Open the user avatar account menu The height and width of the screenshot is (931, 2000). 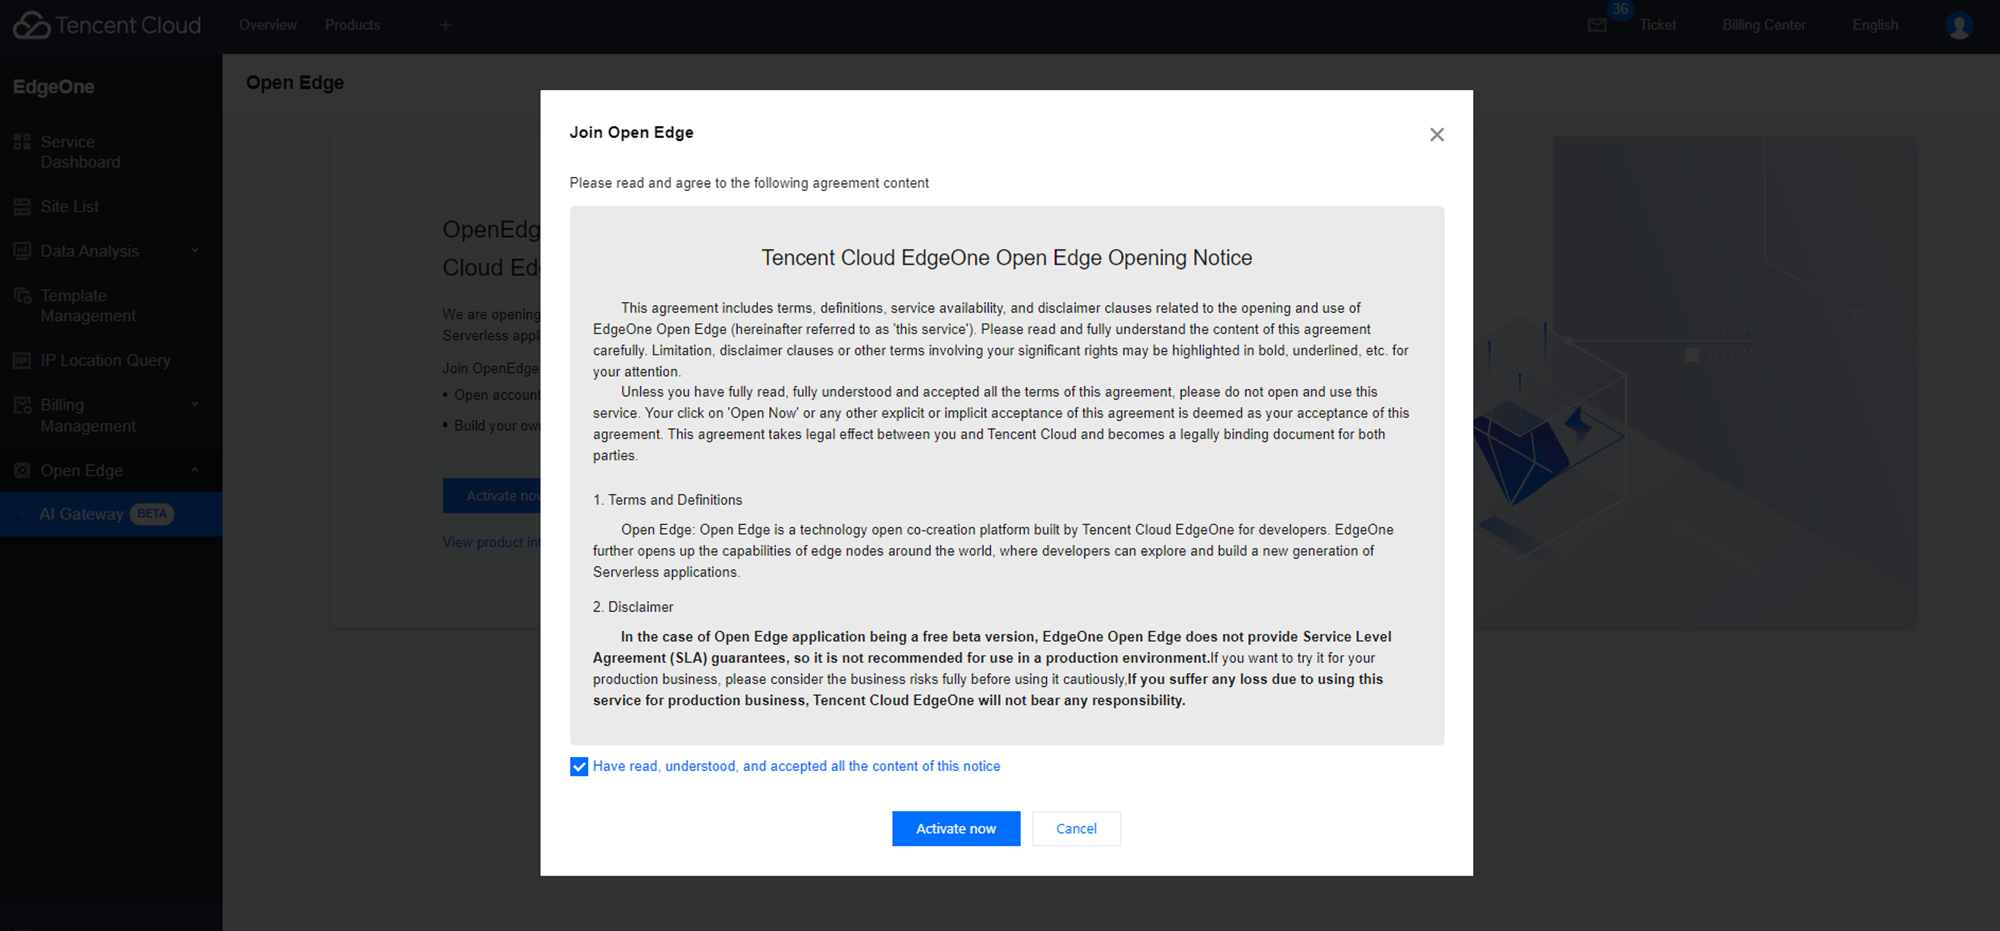1959,25
